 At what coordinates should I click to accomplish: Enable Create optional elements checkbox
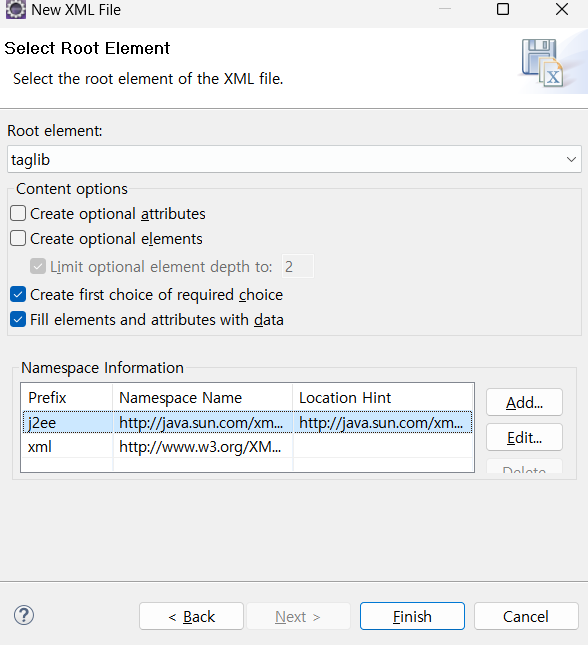click(x=18, y=239)
